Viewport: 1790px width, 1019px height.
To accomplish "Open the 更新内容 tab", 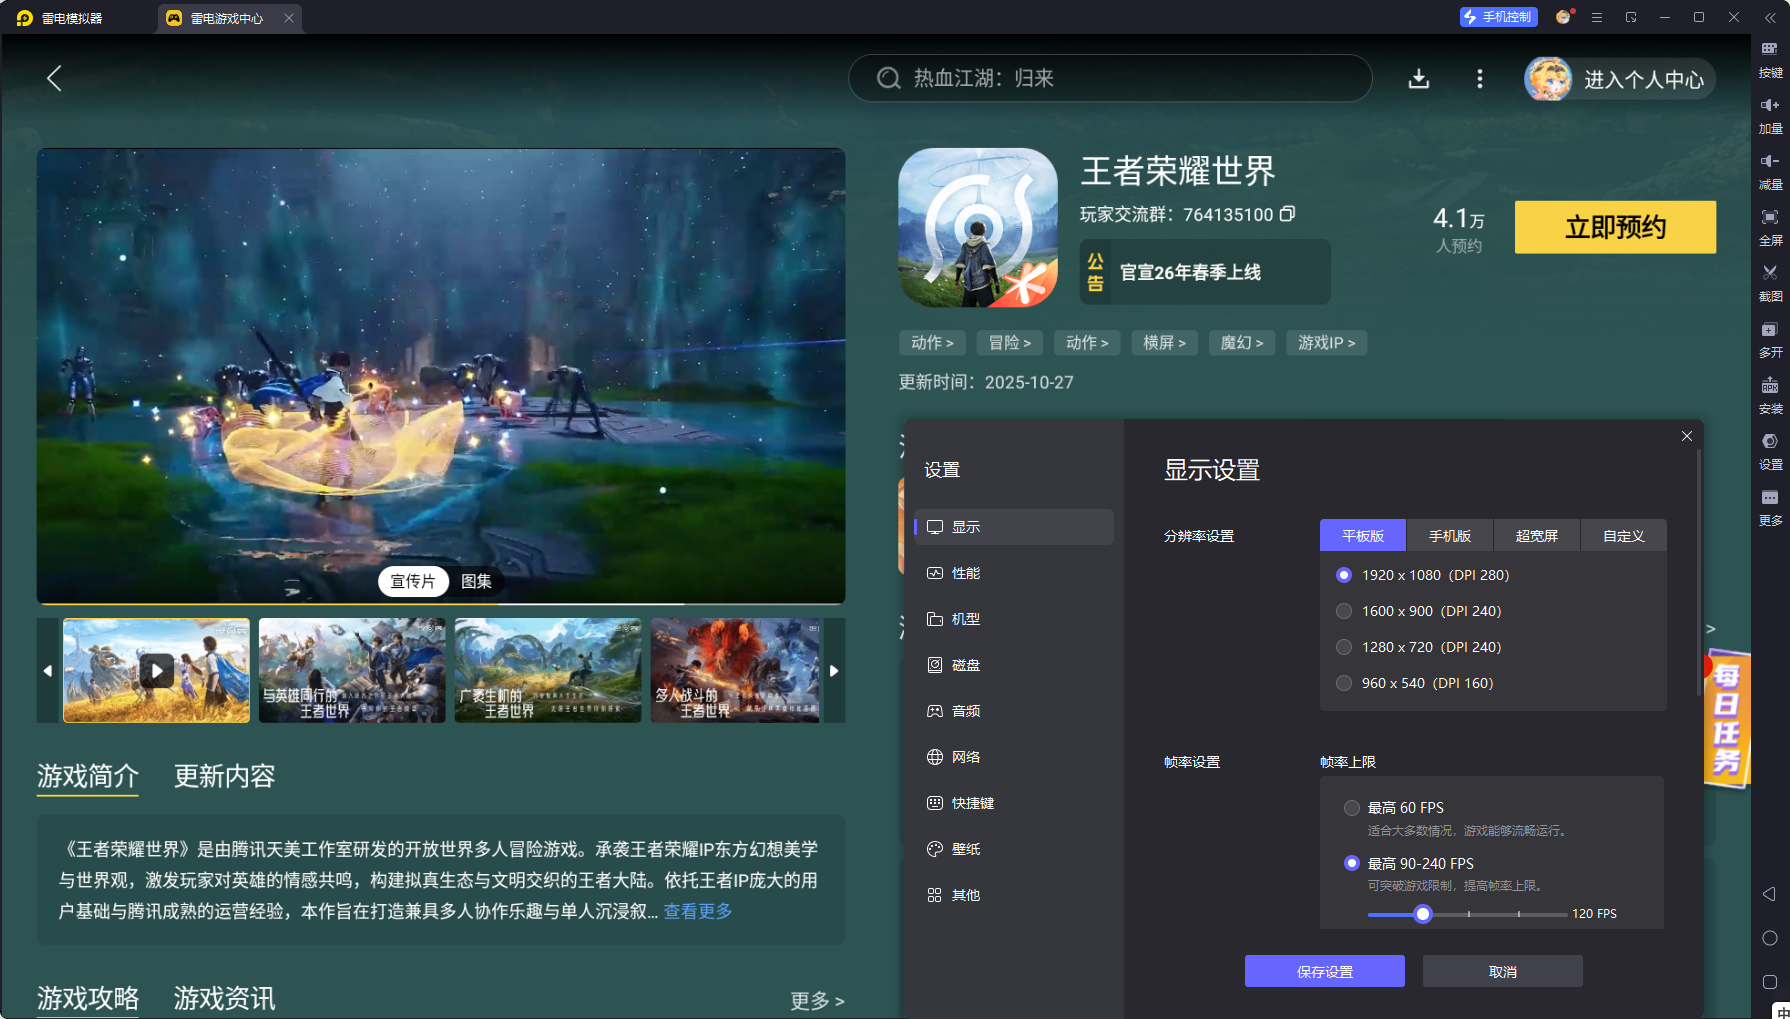I will coord(223,777).
